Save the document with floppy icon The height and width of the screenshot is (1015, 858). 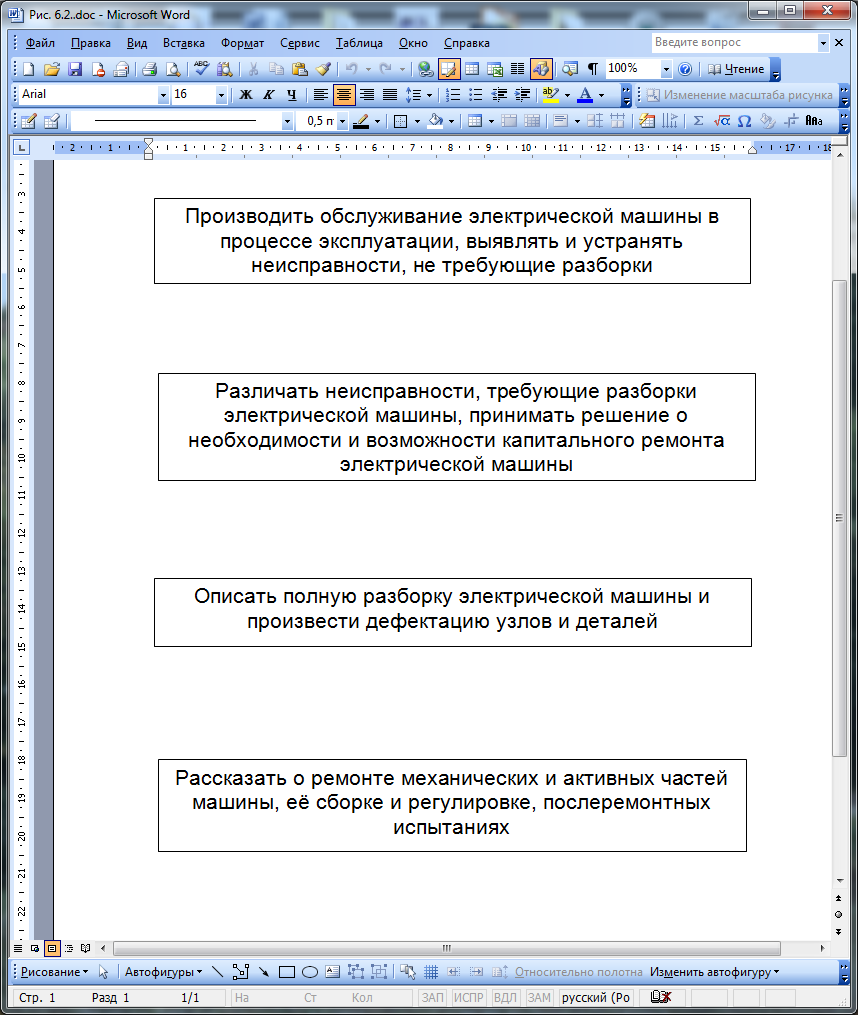click(75, 69)
